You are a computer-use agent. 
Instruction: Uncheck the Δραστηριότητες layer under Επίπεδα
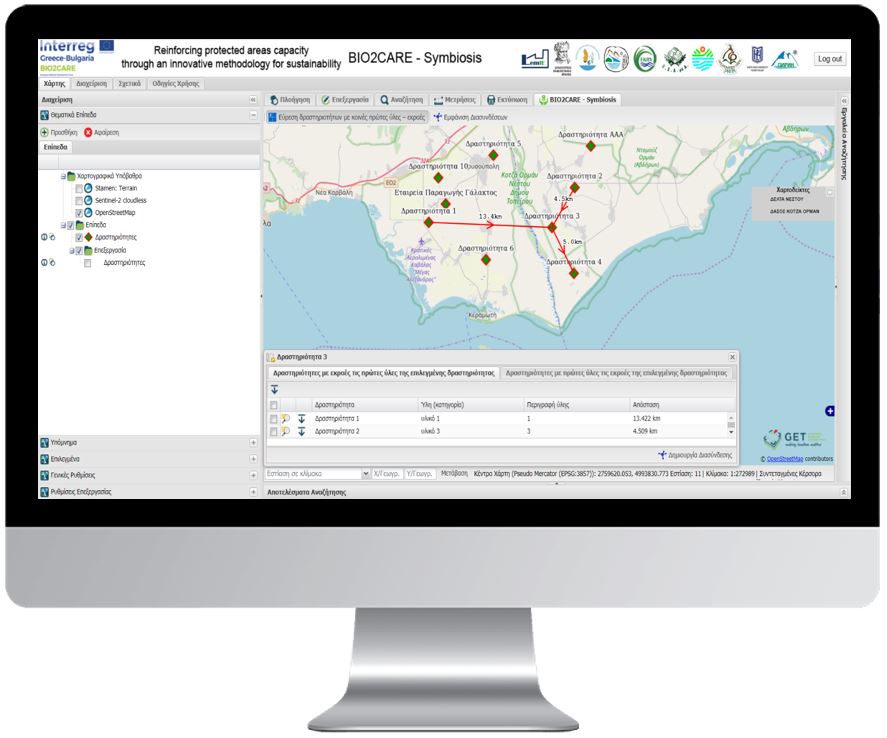(79, 238)
